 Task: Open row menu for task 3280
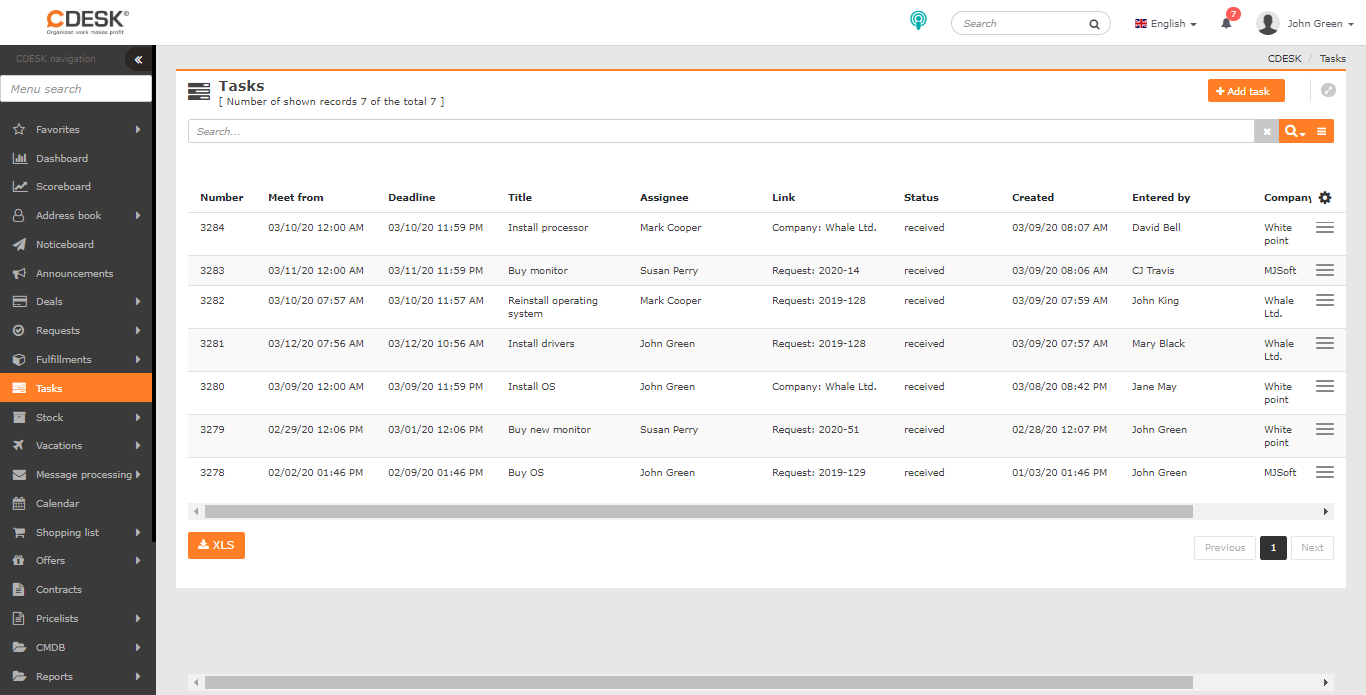point(1325,386)
